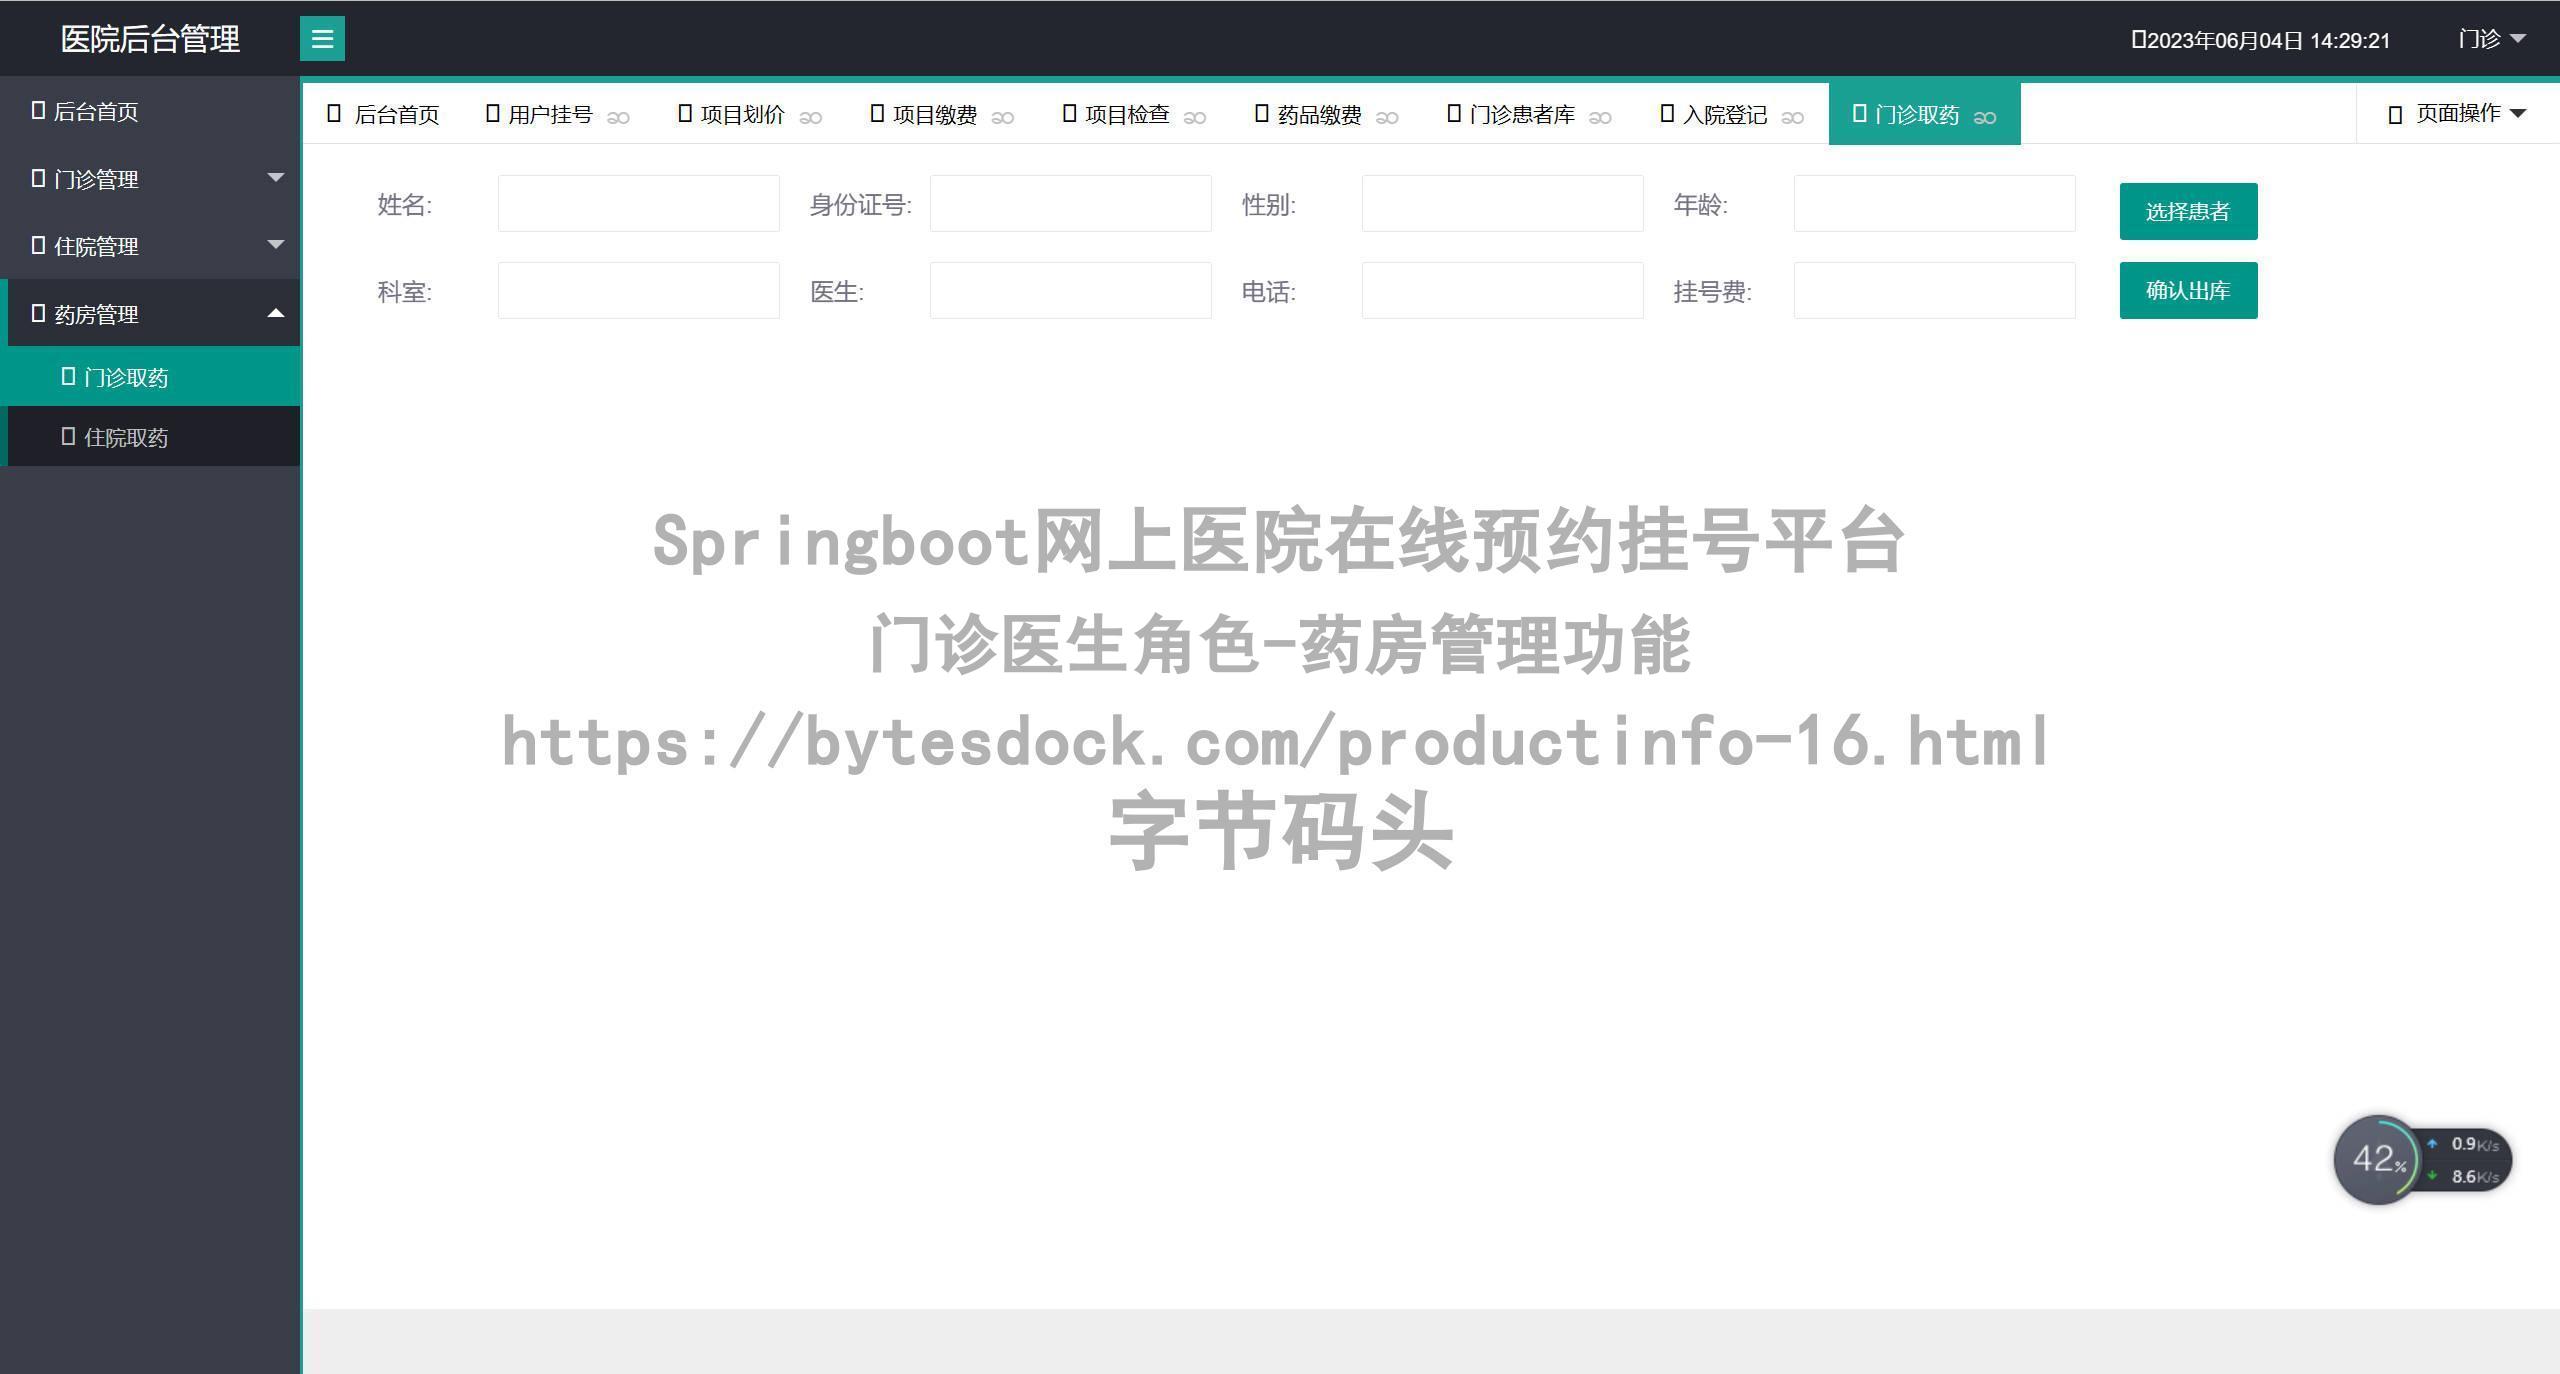The height and width of the screenshot is (1374, 2560).
Task: Close the 入院登记 tab with its close icon
Action: click(x=1792, y=117)
